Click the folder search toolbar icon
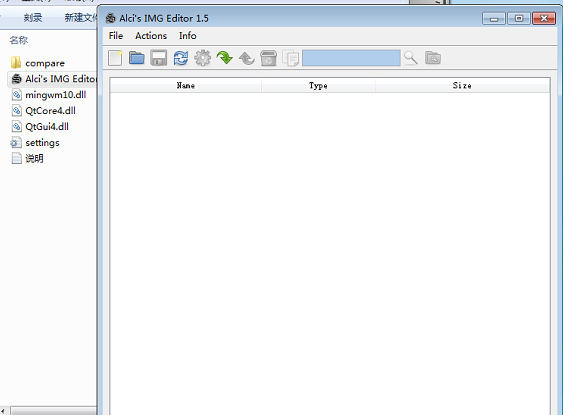Image resolution: width=563 pixels, height=415 pixels. tap(433, 57)
